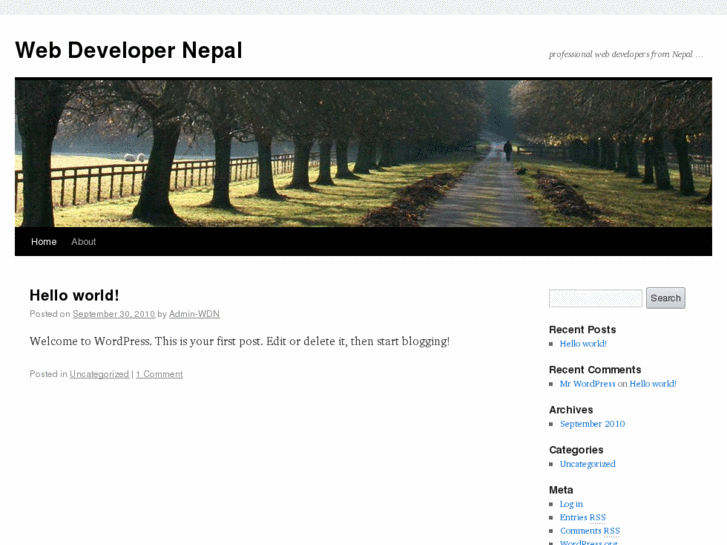Open Hello world! under Recent Posts
Screen dimensions: 727x545
(x=583, y=344)
